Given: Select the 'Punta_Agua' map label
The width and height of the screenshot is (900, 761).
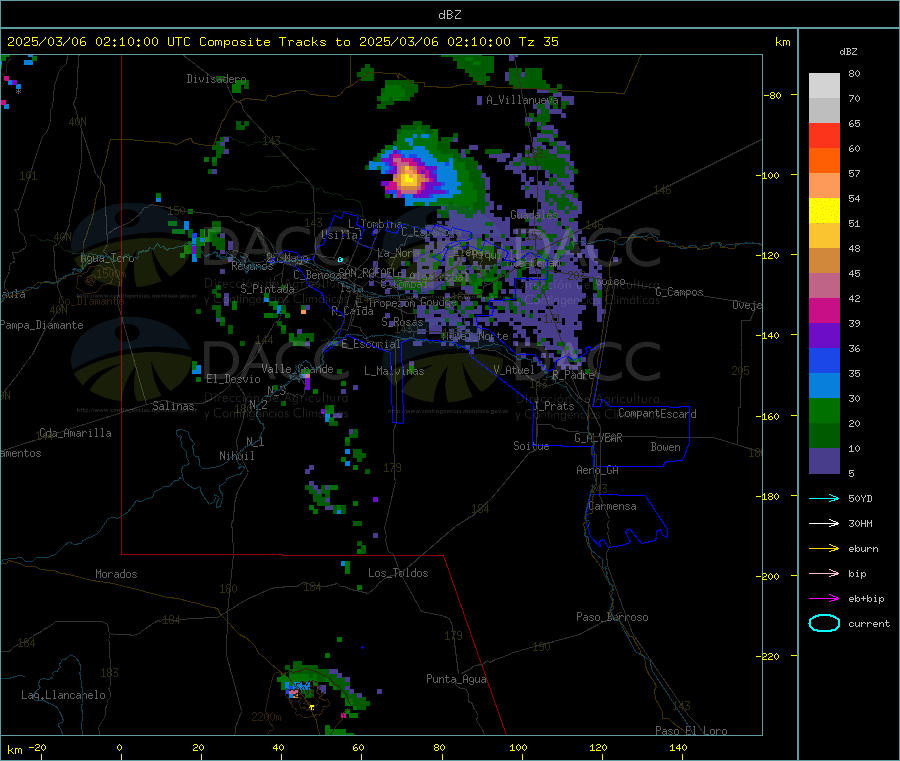Looking at the screenshot, I should pyautogui.click(x=456, y=680).
